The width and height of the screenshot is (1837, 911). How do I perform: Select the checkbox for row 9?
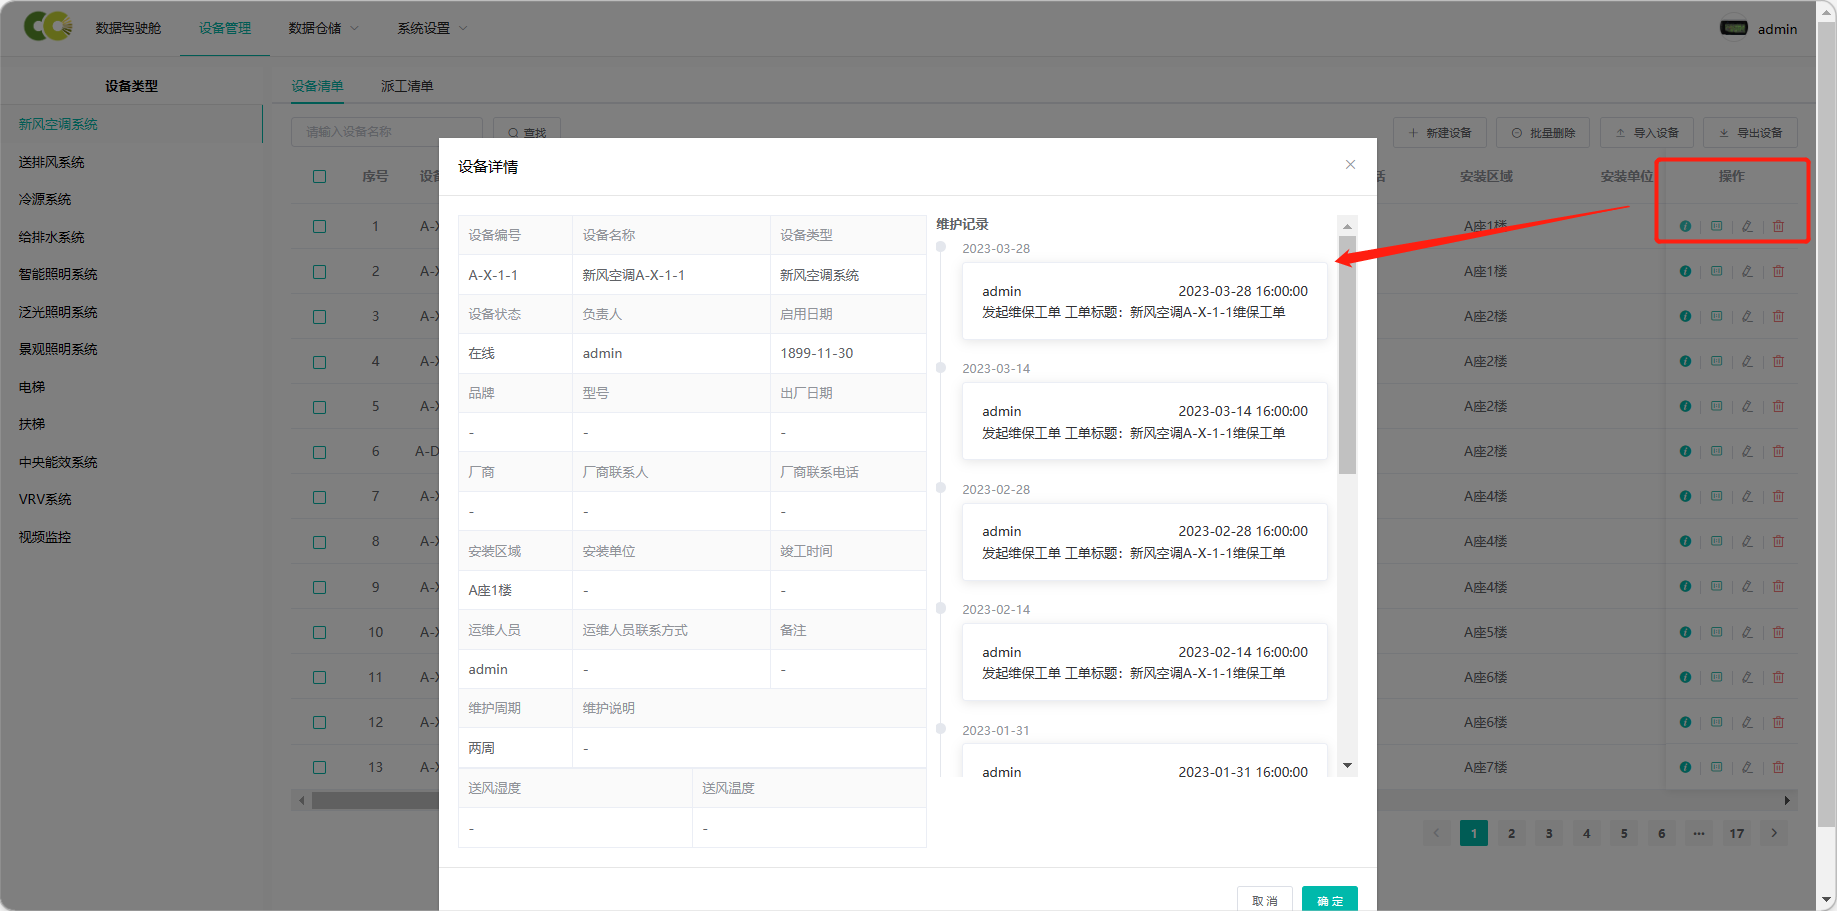click(319, 587)
